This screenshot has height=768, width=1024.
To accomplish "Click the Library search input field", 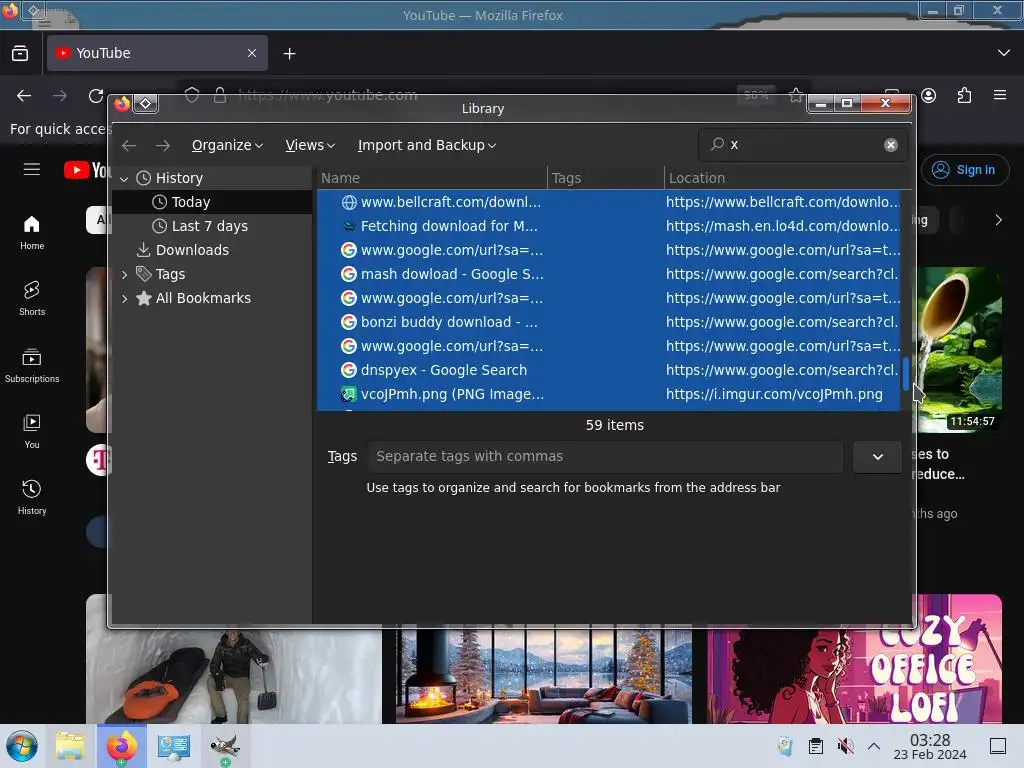I will pyautogui.click(x=803, y=144).
